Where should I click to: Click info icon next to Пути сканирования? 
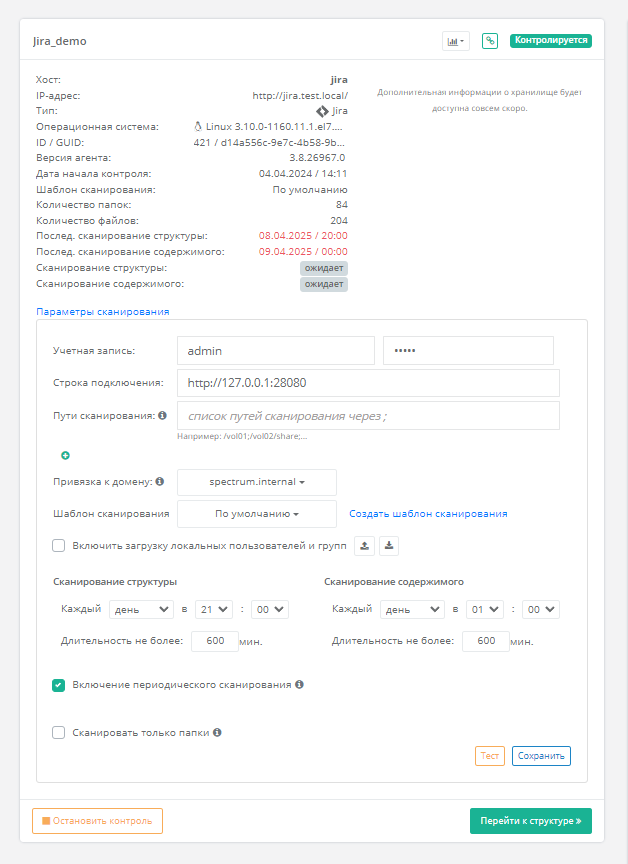163,415
